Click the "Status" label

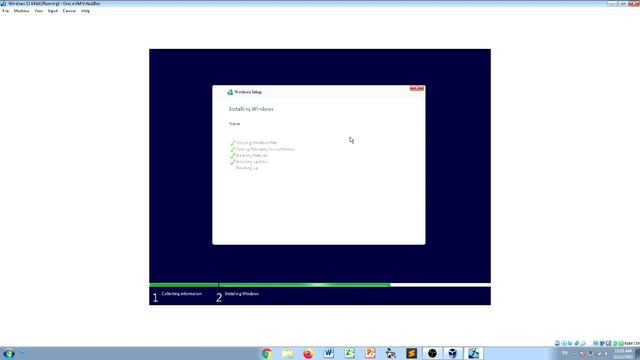(234, 124)
